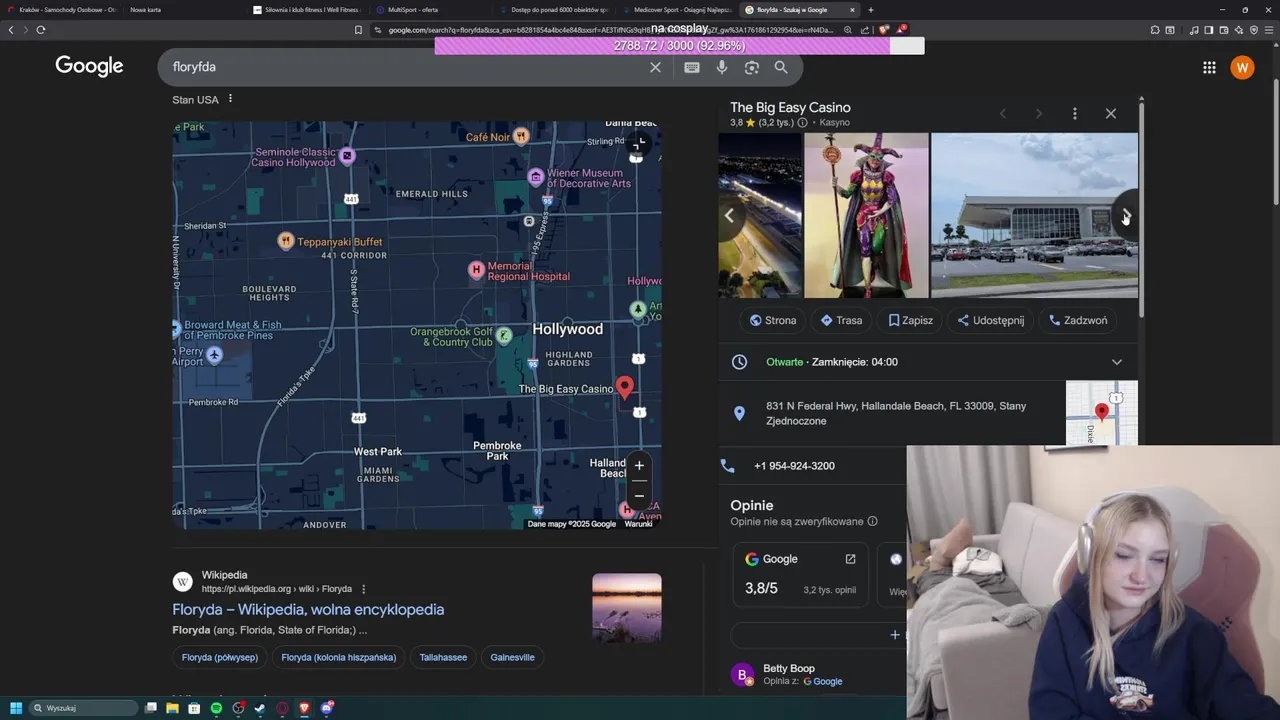Select the Floryda (kolonia hiszpańska) chip
Image resolution: width=1280 pixels, height=720 pixels.
coord(338,657)
